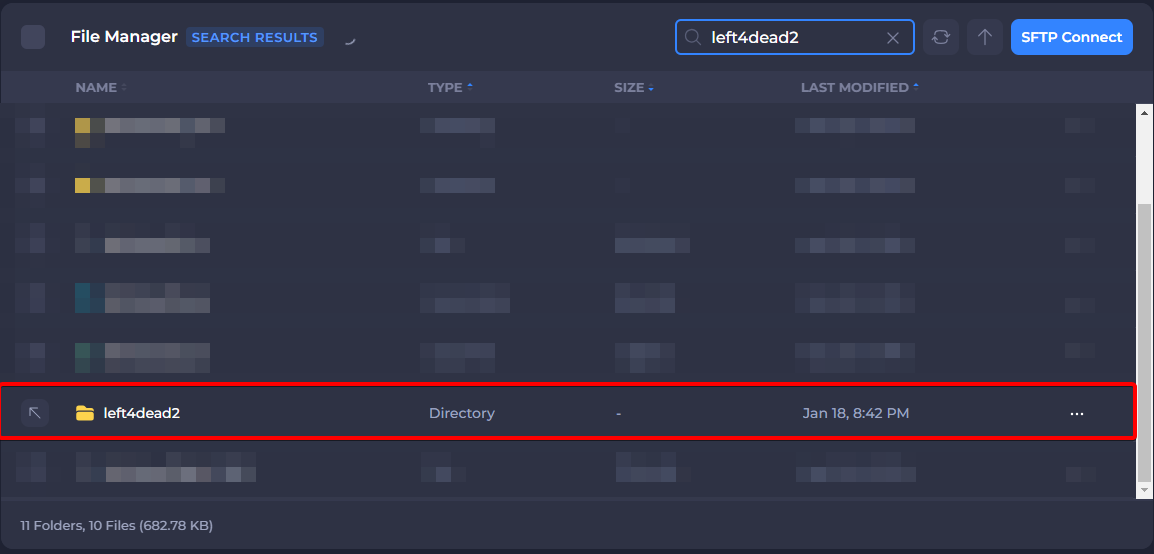
Task: Click the magnifier icon in search box
Action: 692,38
